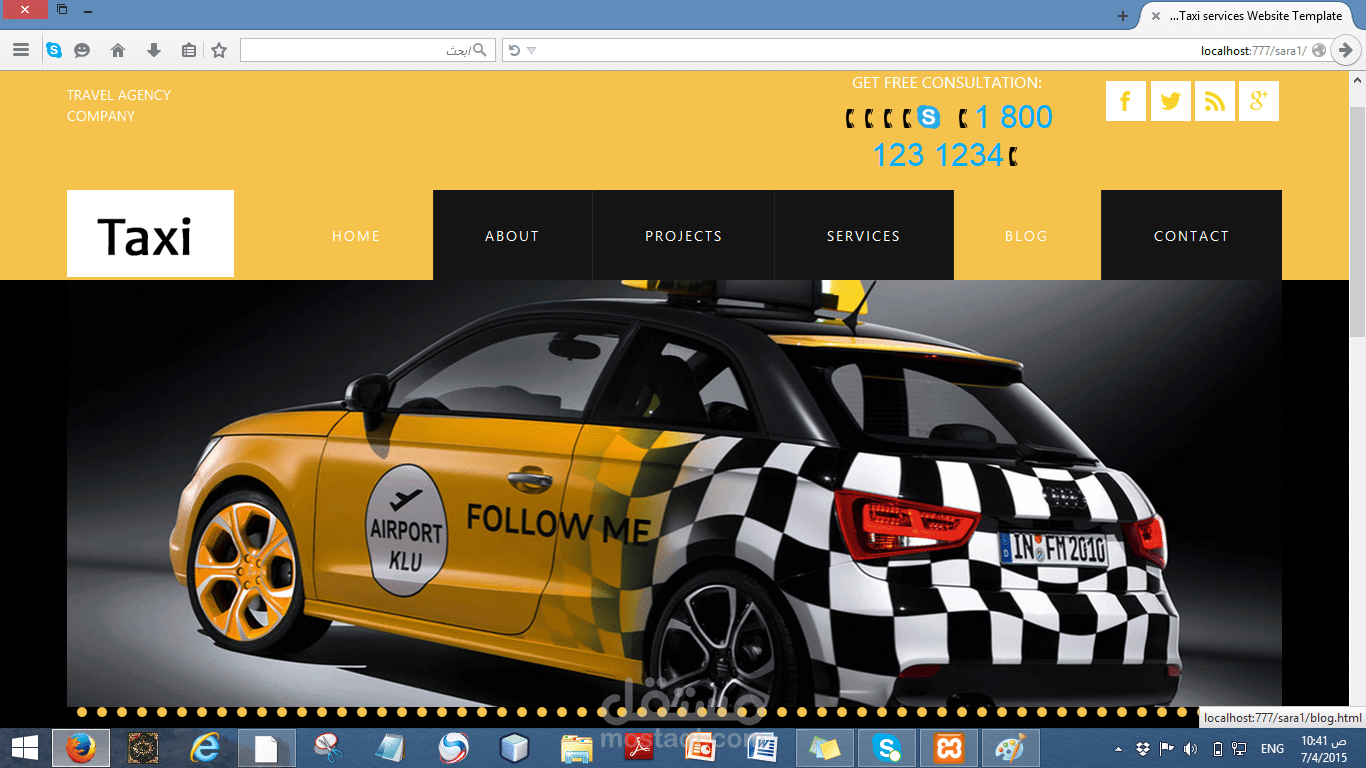
Task: Click the Skype extension icon in the toolbar
Action: (54, 50)
